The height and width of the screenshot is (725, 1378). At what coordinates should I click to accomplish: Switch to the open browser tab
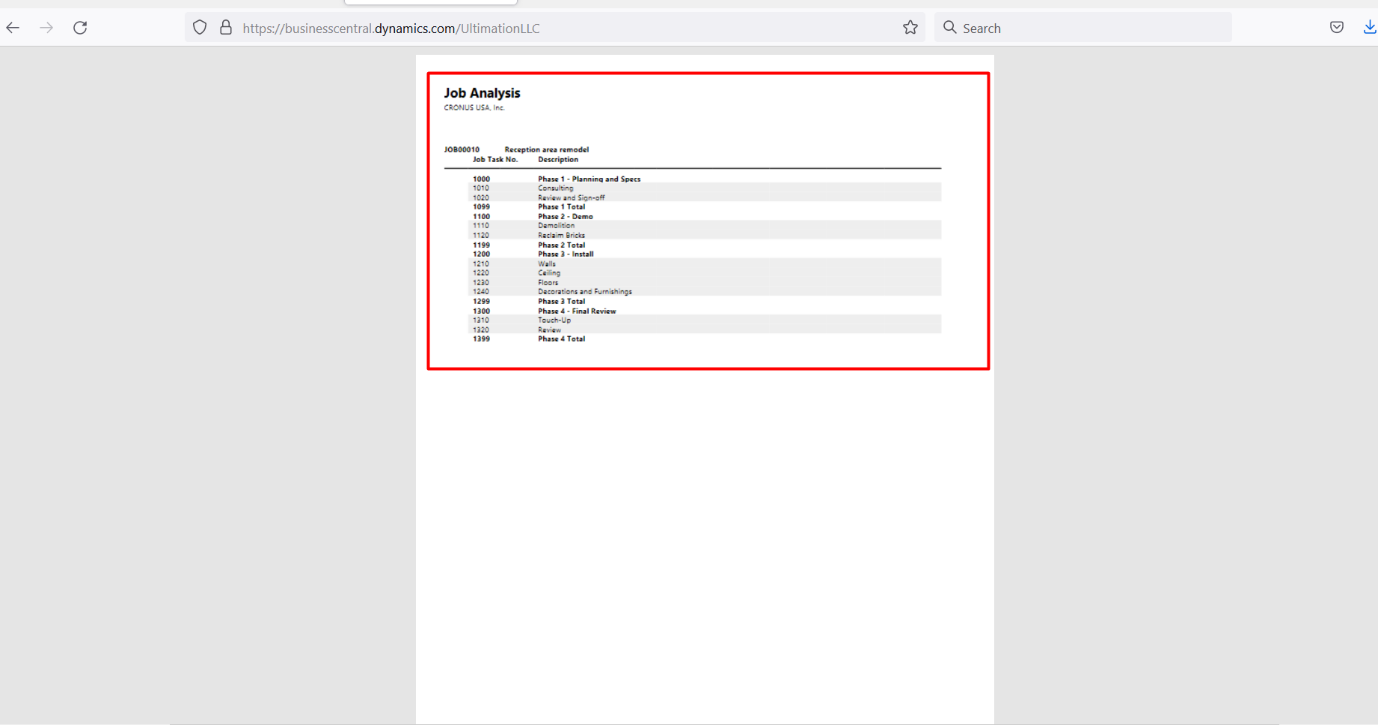pyautogui.click(x=430, y=4)
